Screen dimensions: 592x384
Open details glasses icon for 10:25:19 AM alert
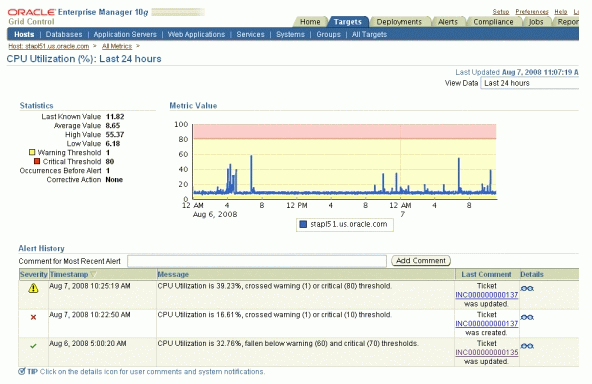point(527,289)
